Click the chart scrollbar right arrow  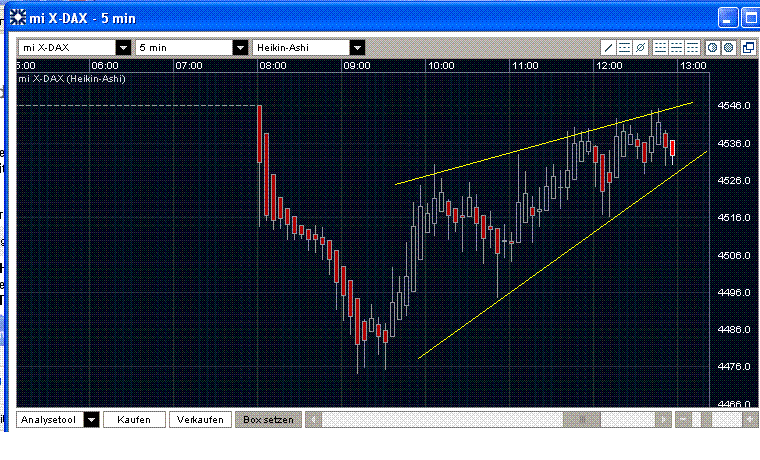click(x=663, y=419)
